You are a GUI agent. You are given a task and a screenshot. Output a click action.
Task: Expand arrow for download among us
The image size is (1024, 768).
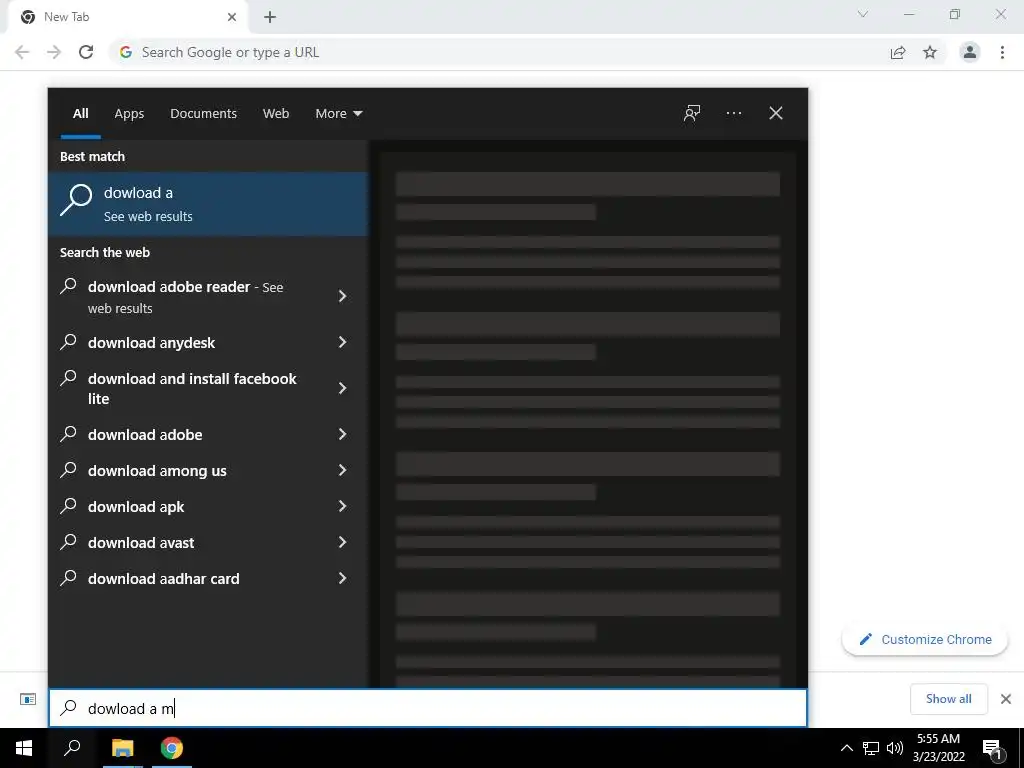pyautogui.click(x=342, y=470)
